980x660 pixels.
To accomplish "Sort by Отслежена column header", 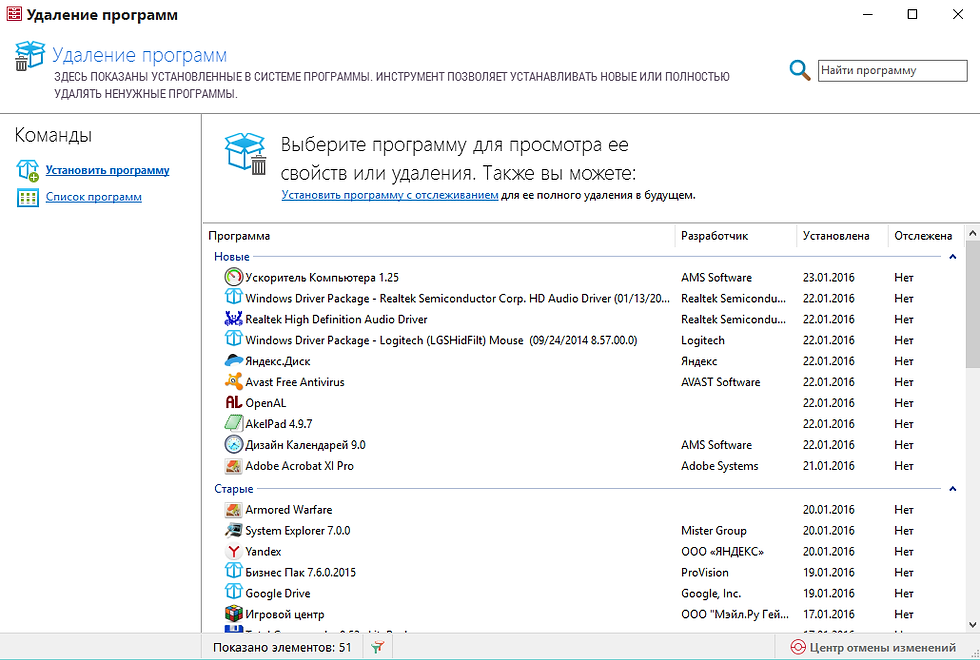I will [926, 236].
